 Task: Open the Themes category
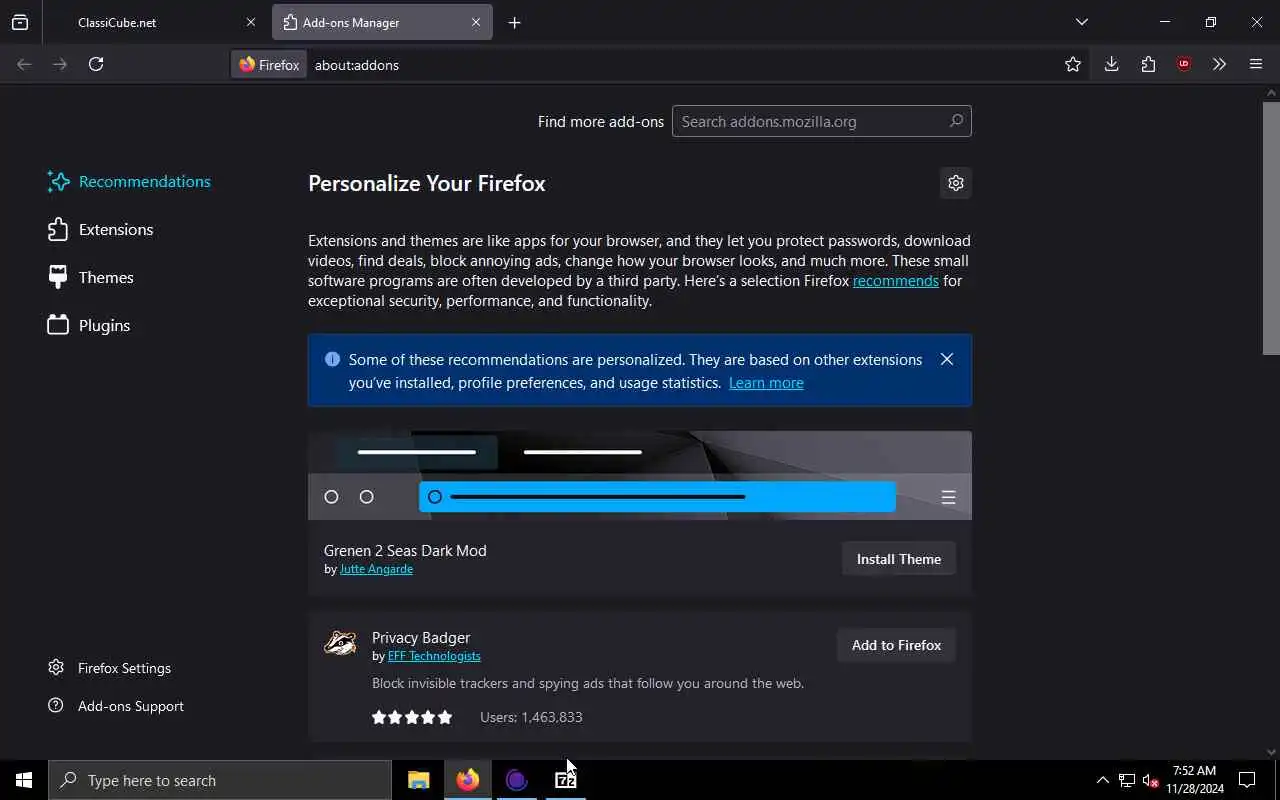coord(91,277)
